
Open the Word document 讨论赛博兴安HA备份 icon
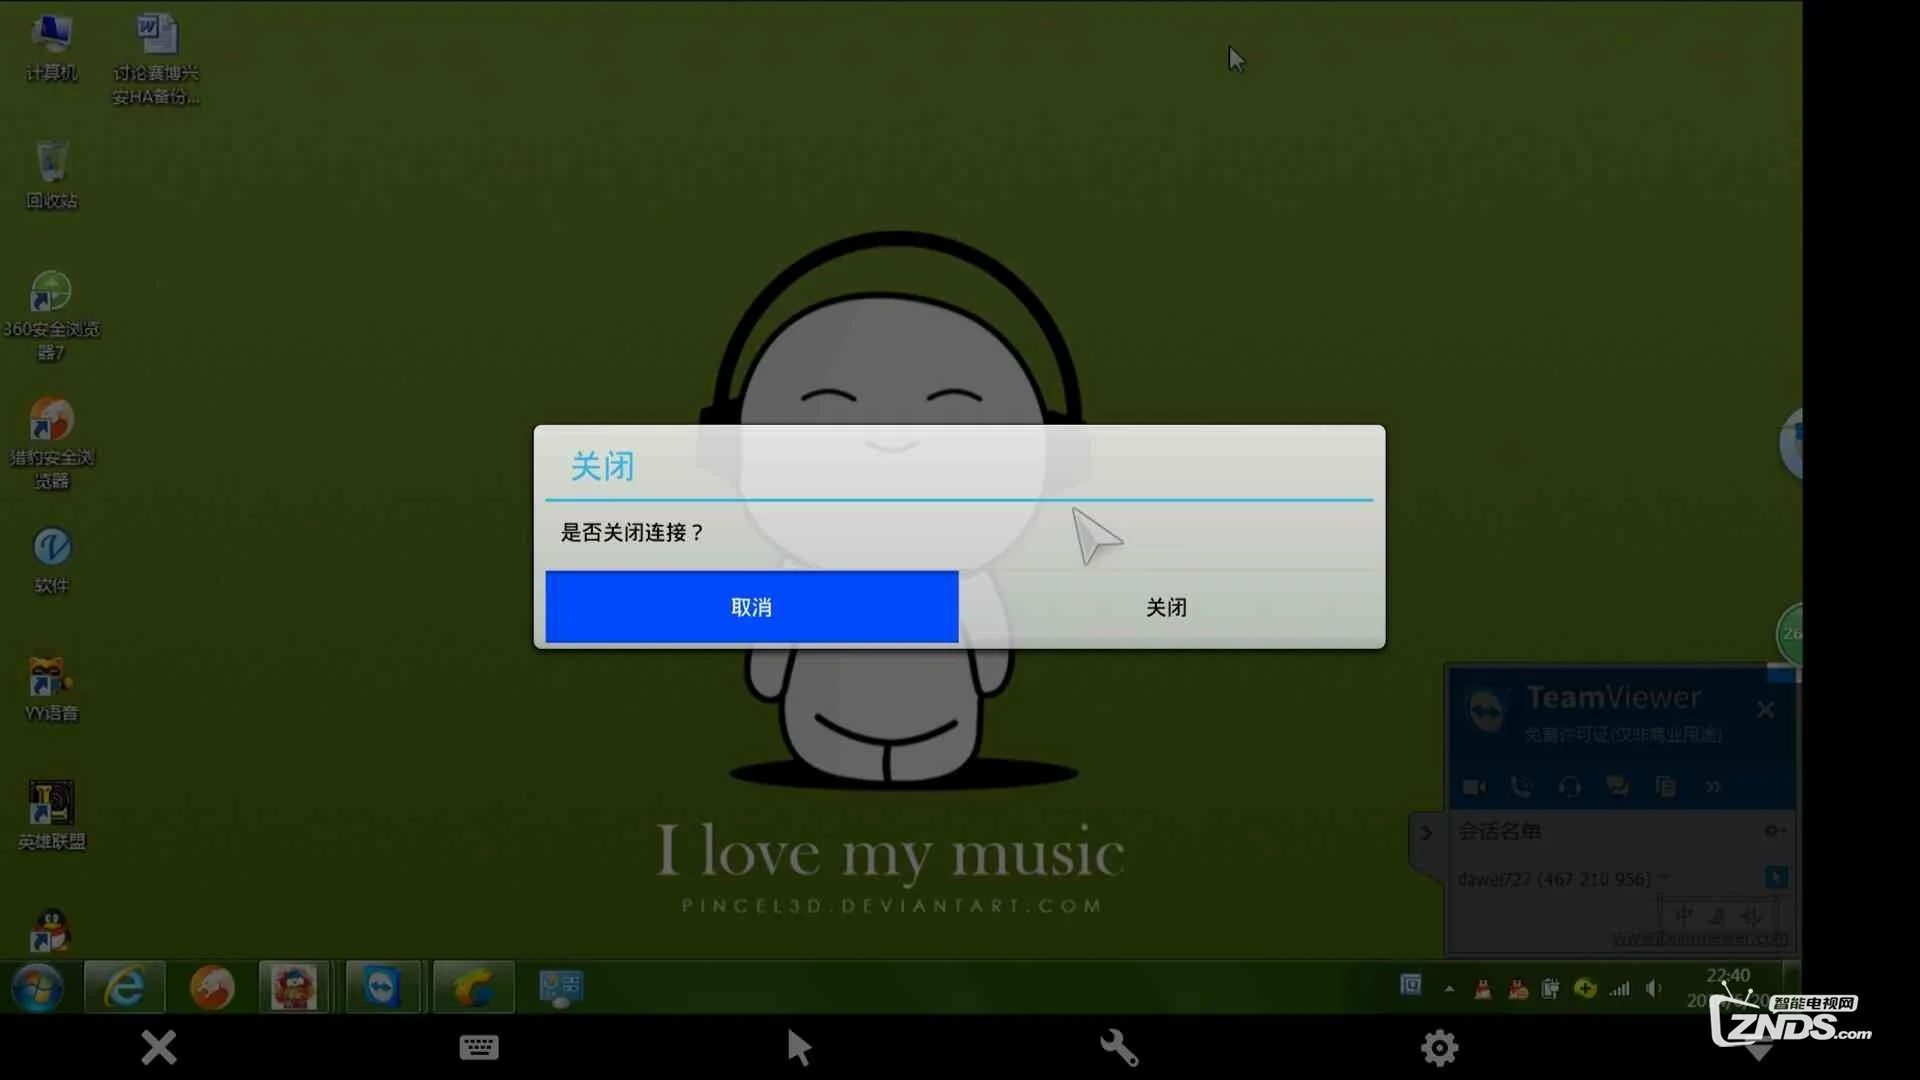tap(156, 58)
